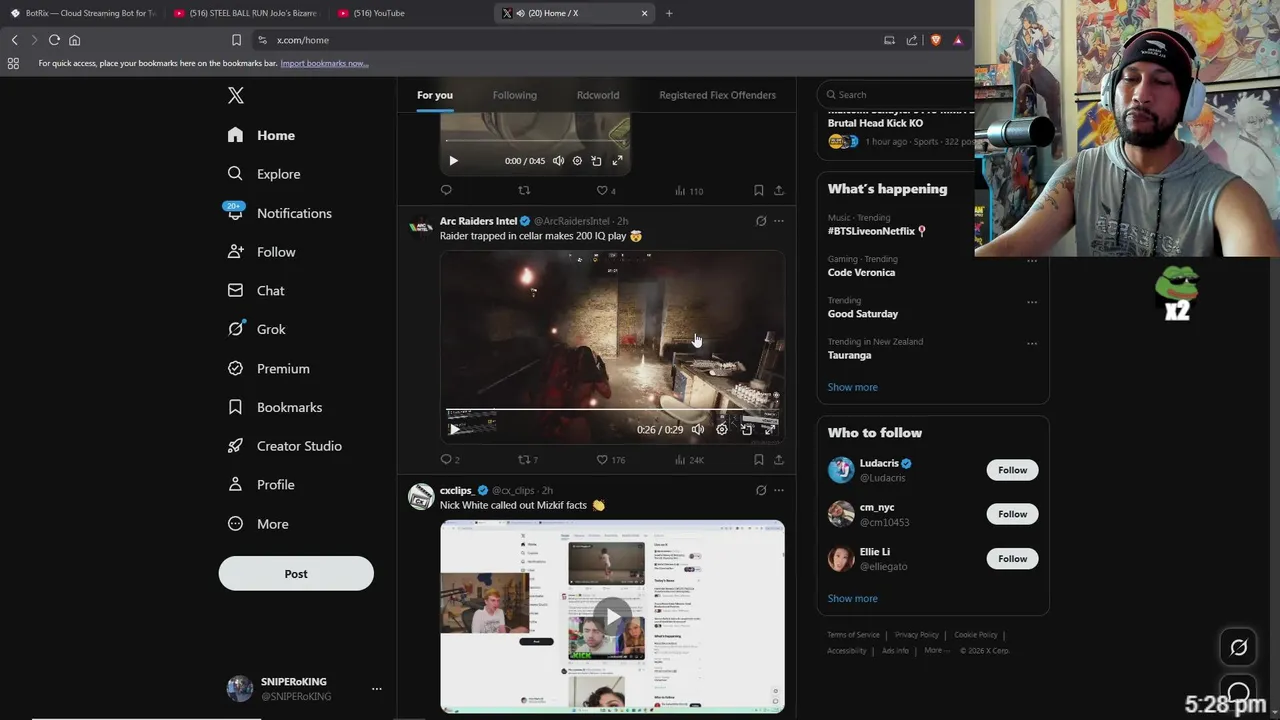
Task: Play the Arc Raiders video
Action: pyautogui.click(x=454, y=430)
